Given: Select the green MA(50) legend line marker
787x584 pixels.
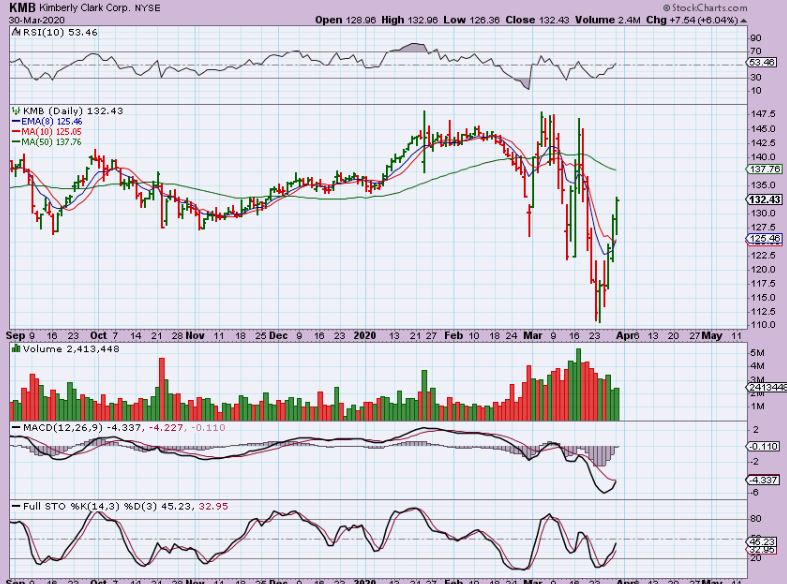Looking at the screenshot, I should click(16, 142).
